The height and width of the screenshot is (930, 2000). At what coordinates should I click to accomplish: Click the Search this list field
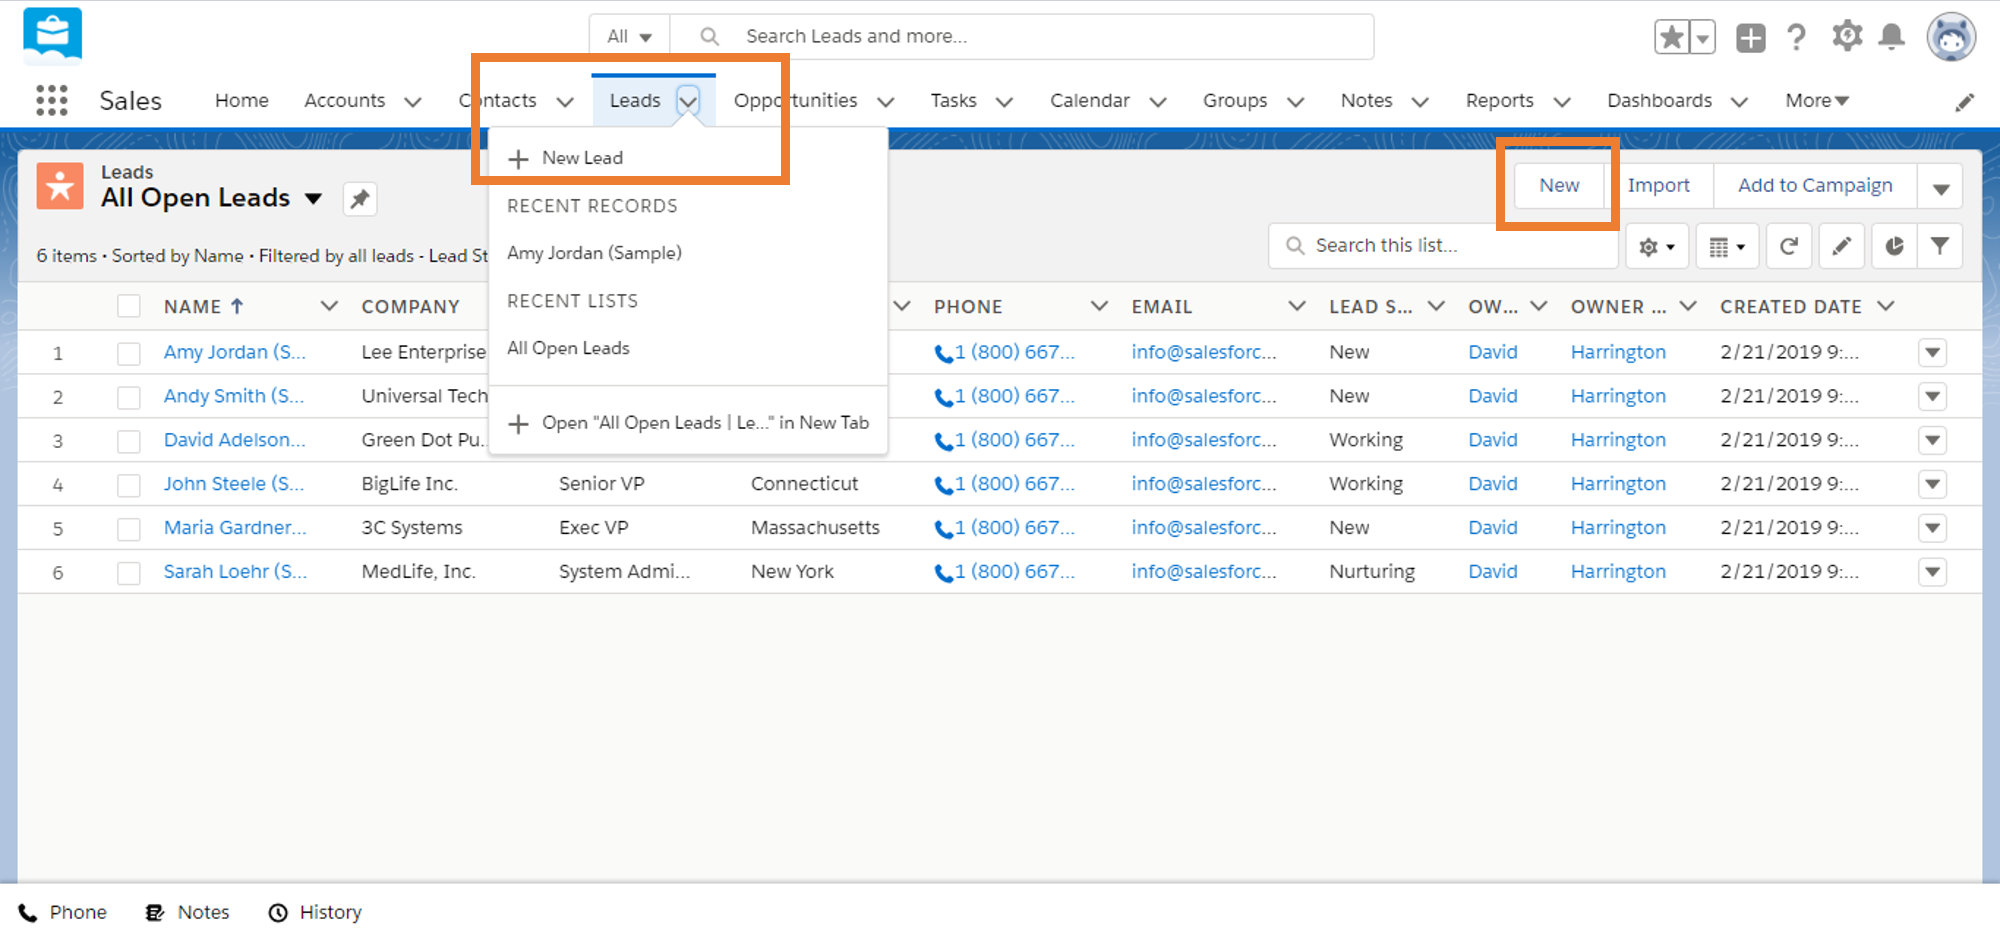click(1443, 246)
